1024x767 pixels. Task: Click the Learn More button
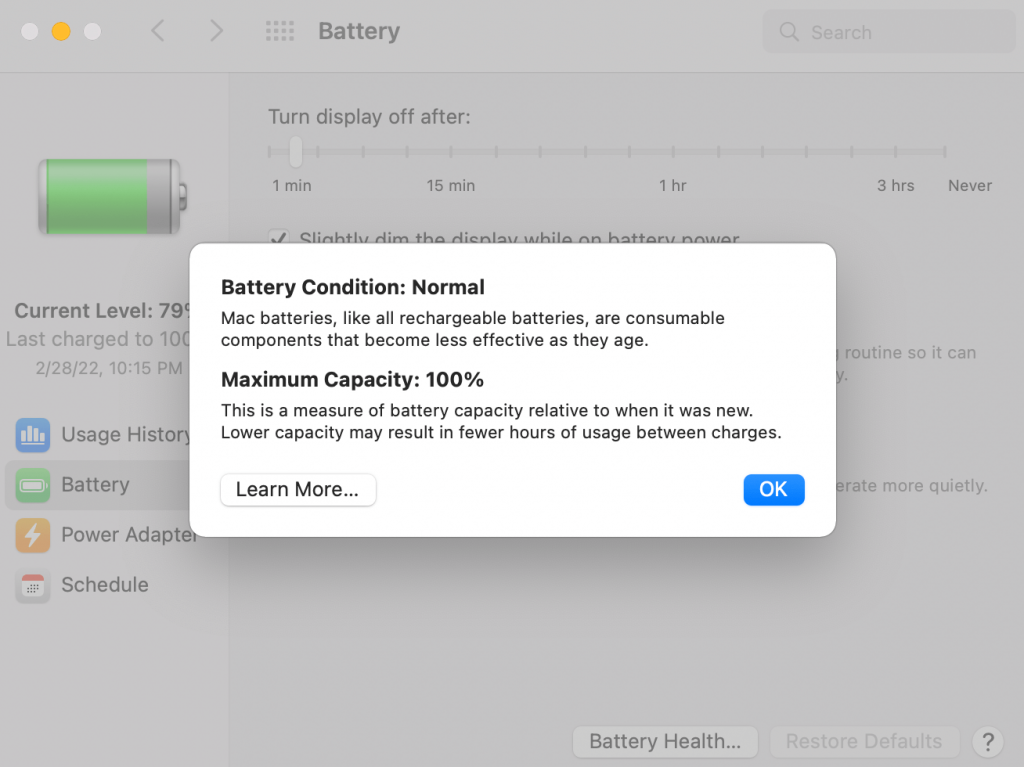coord(298,490)
